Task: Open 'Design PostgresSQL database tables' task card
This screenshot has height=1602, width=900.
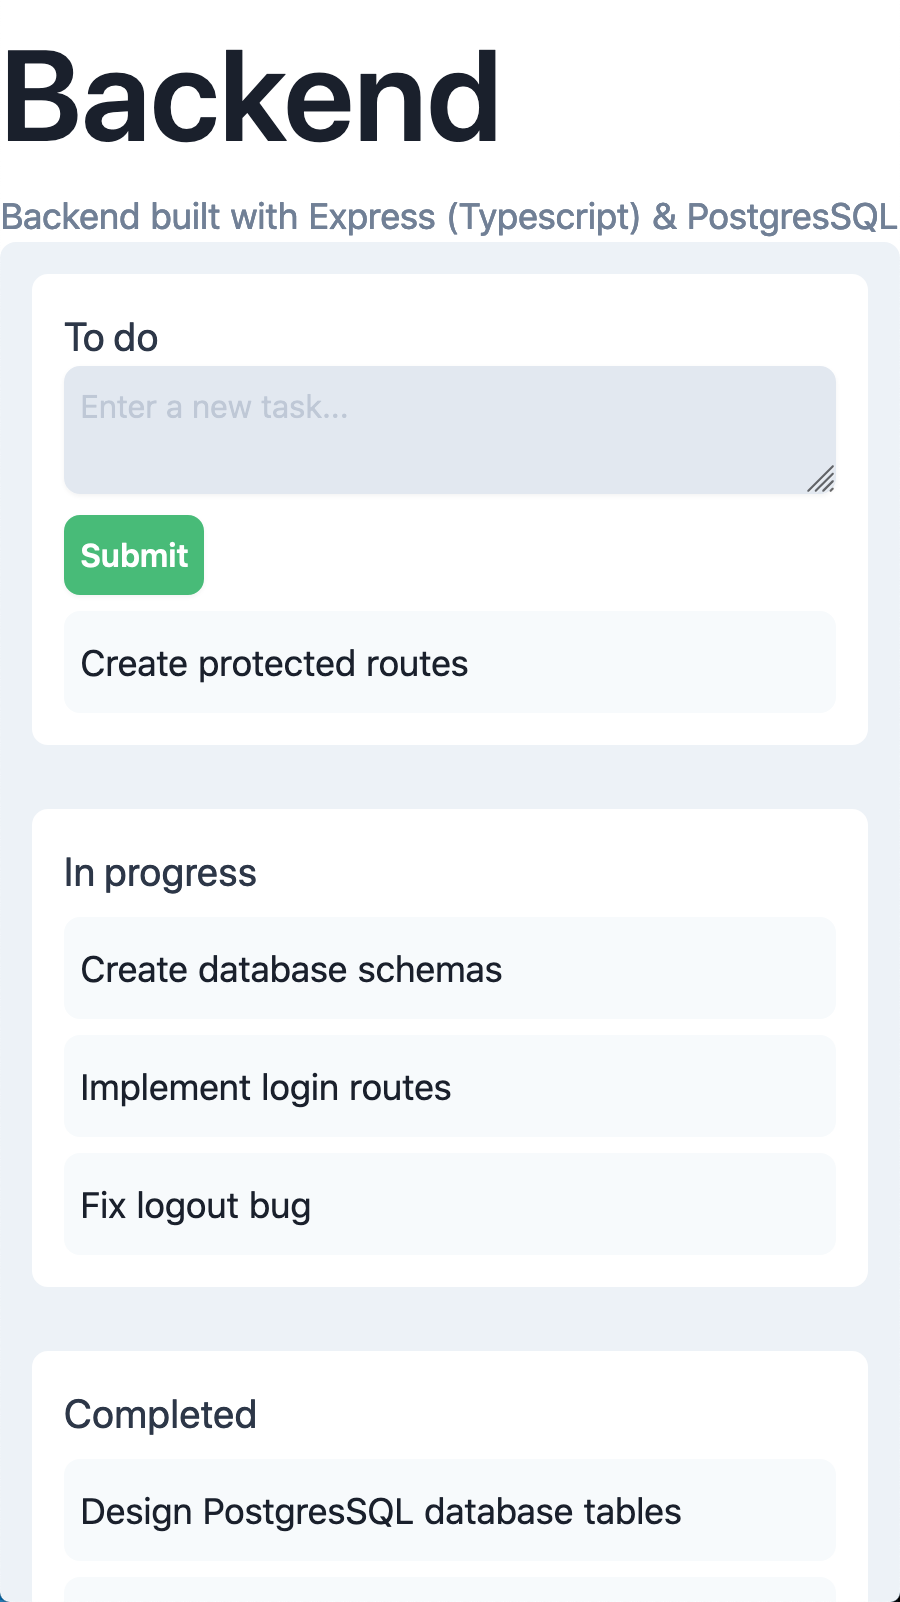Action: pyautogui.click(x=450, y=1510)
